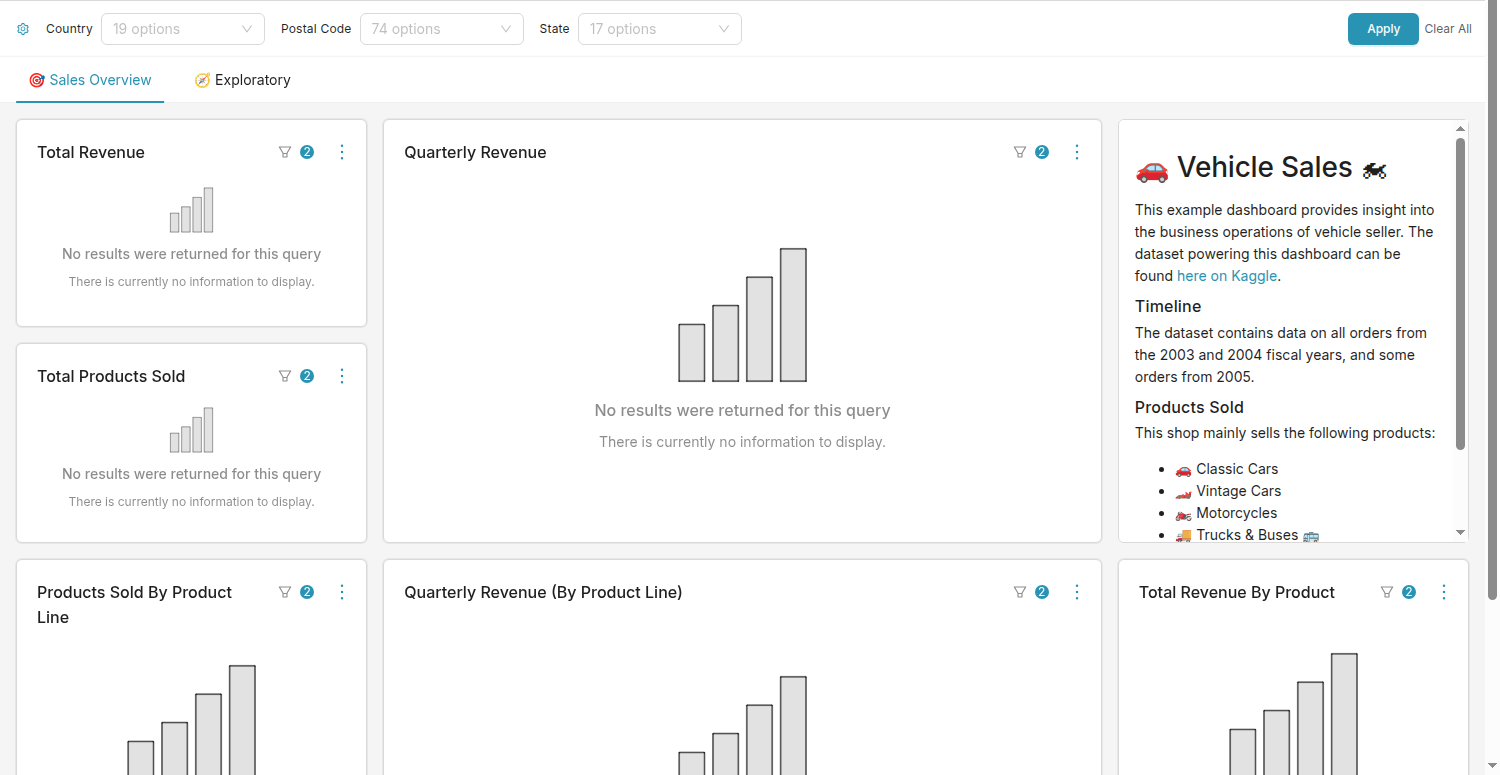
Task: Click the Quarterly Revenue filter count badge
Action: coord(1042,152)
